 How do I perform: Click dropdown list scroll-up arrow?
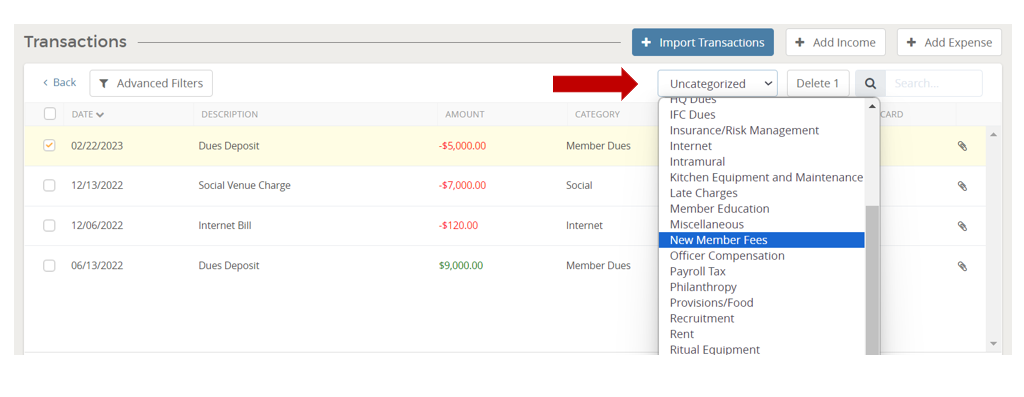(872, 106)
